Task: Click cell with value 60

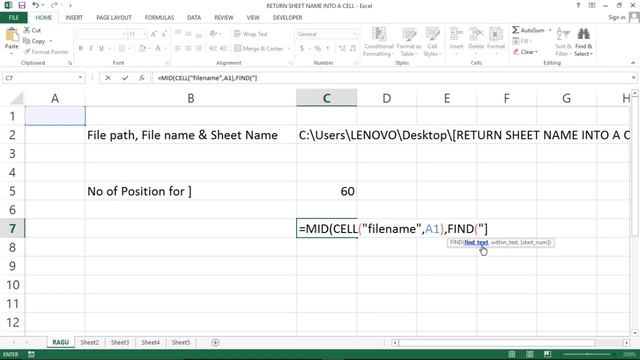Action: [327, 191]
